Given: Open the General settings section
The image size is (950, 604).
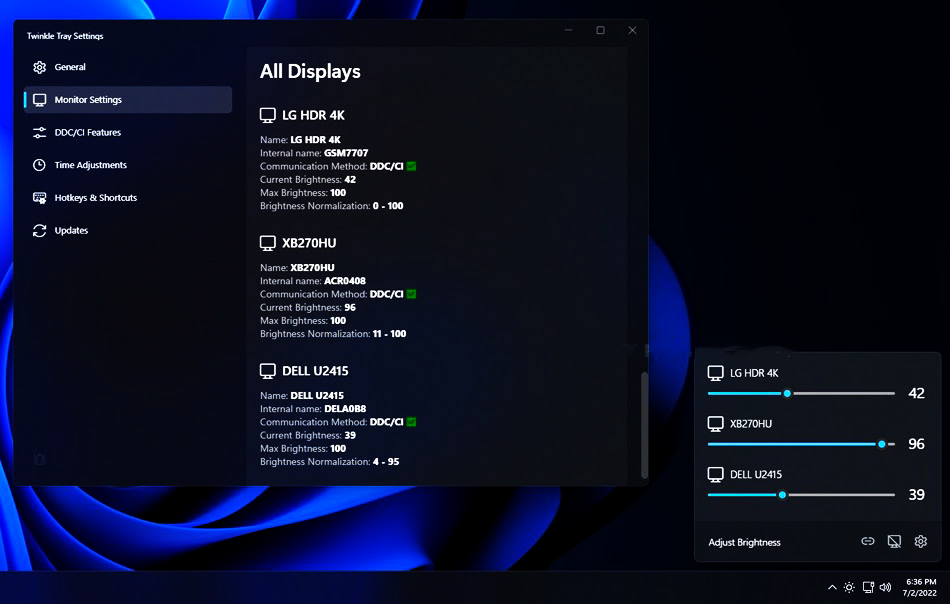Looking at the screenshot, I should pos(128,67).
